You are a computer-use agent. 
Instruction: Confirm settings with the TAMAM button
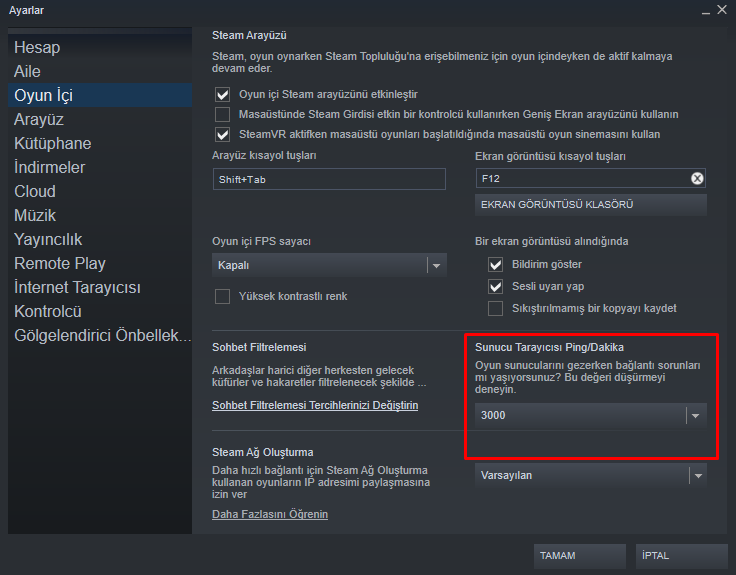580,556
